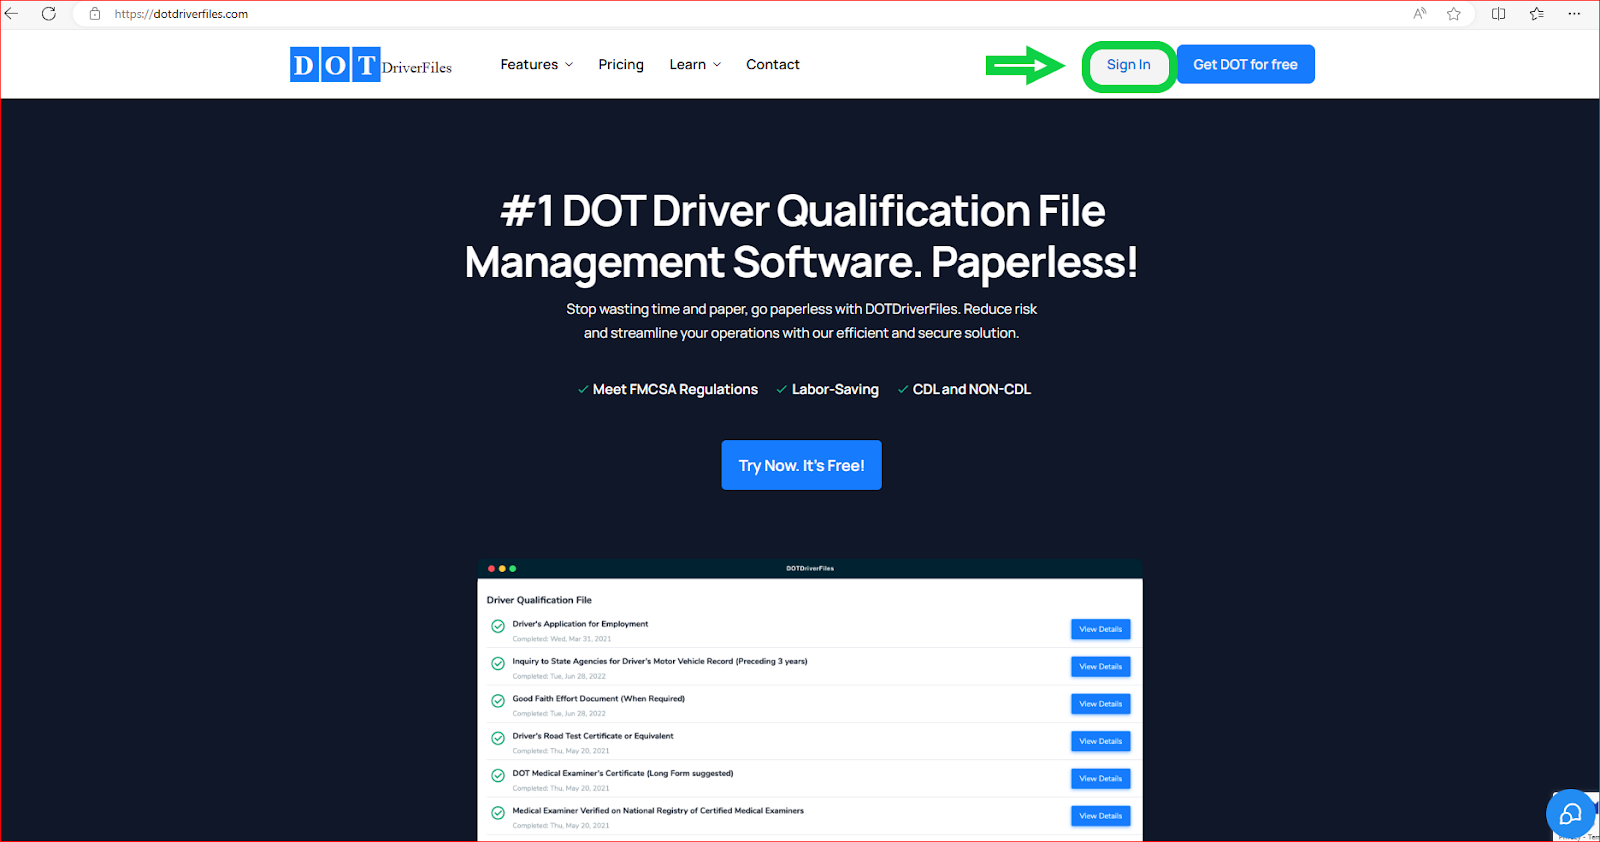Reload the page with refresh icon
This screenshot has width=1600, height=842.
coord(48,14)
